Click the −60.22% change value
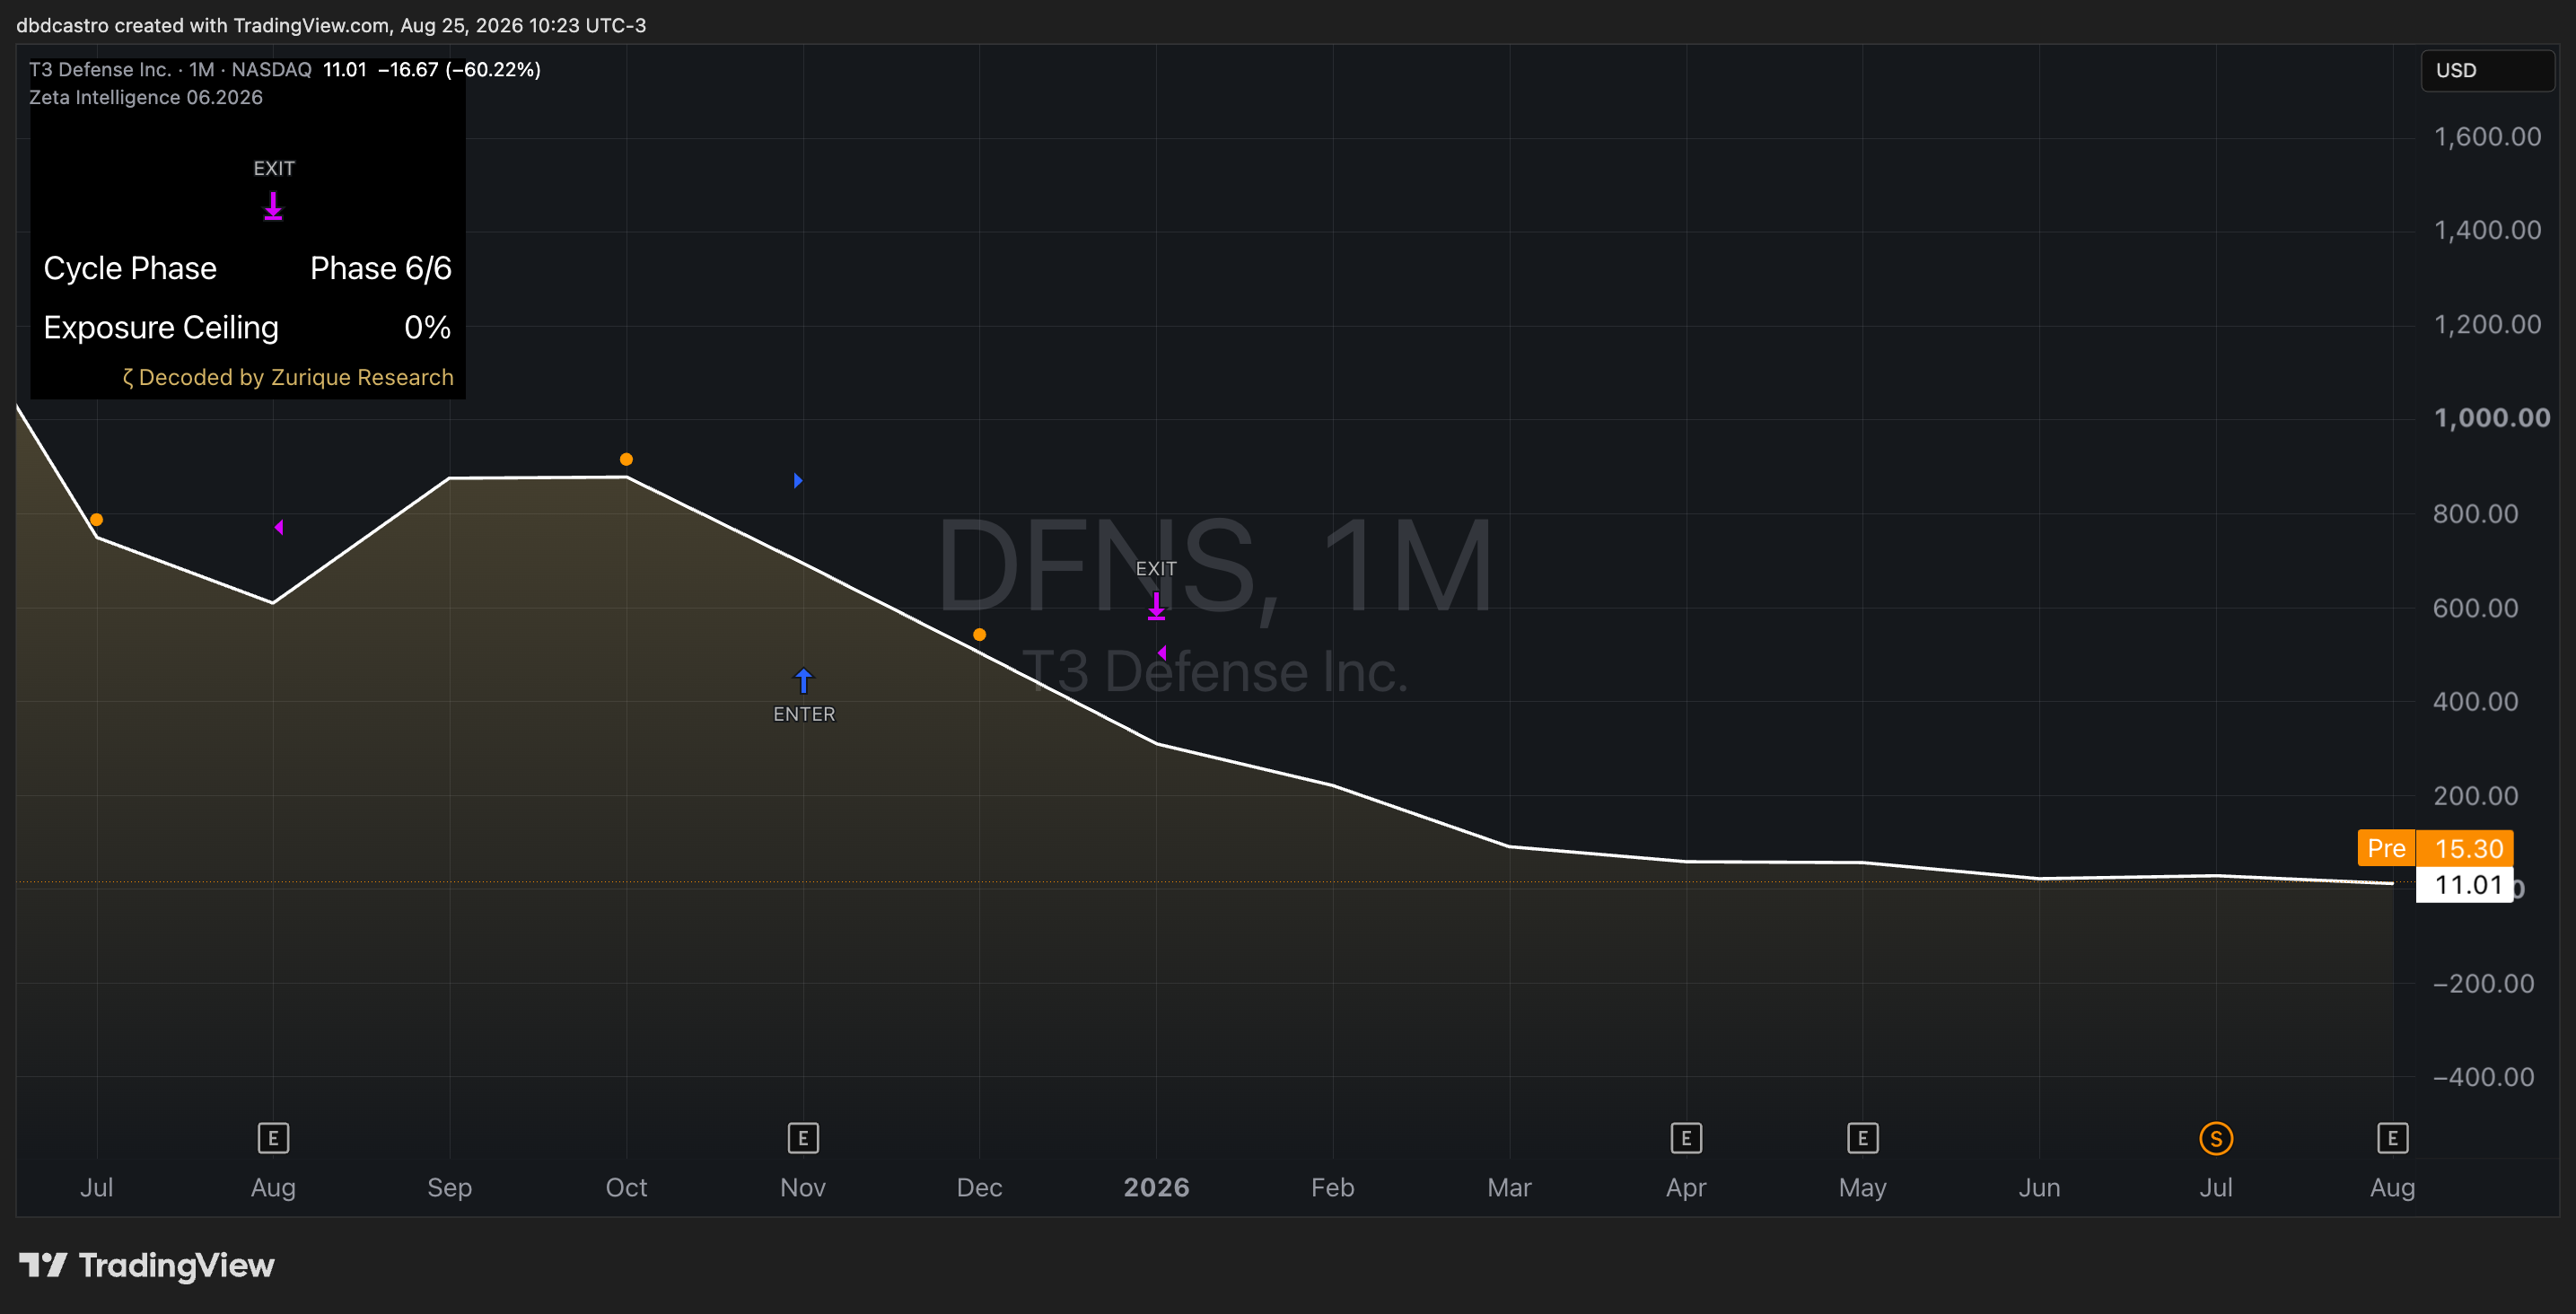Screen dimensions: 2576x1314 493,69
